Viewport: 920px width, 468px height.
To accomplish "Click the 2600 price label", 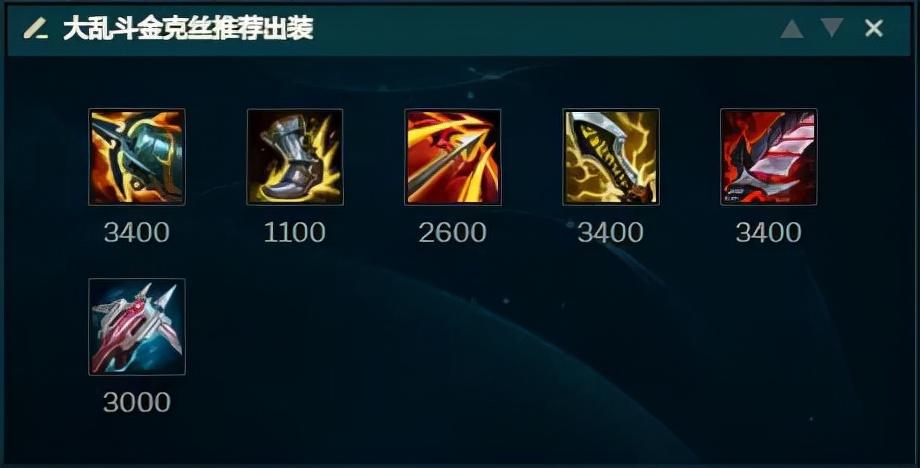I will (x=452, y=232).
